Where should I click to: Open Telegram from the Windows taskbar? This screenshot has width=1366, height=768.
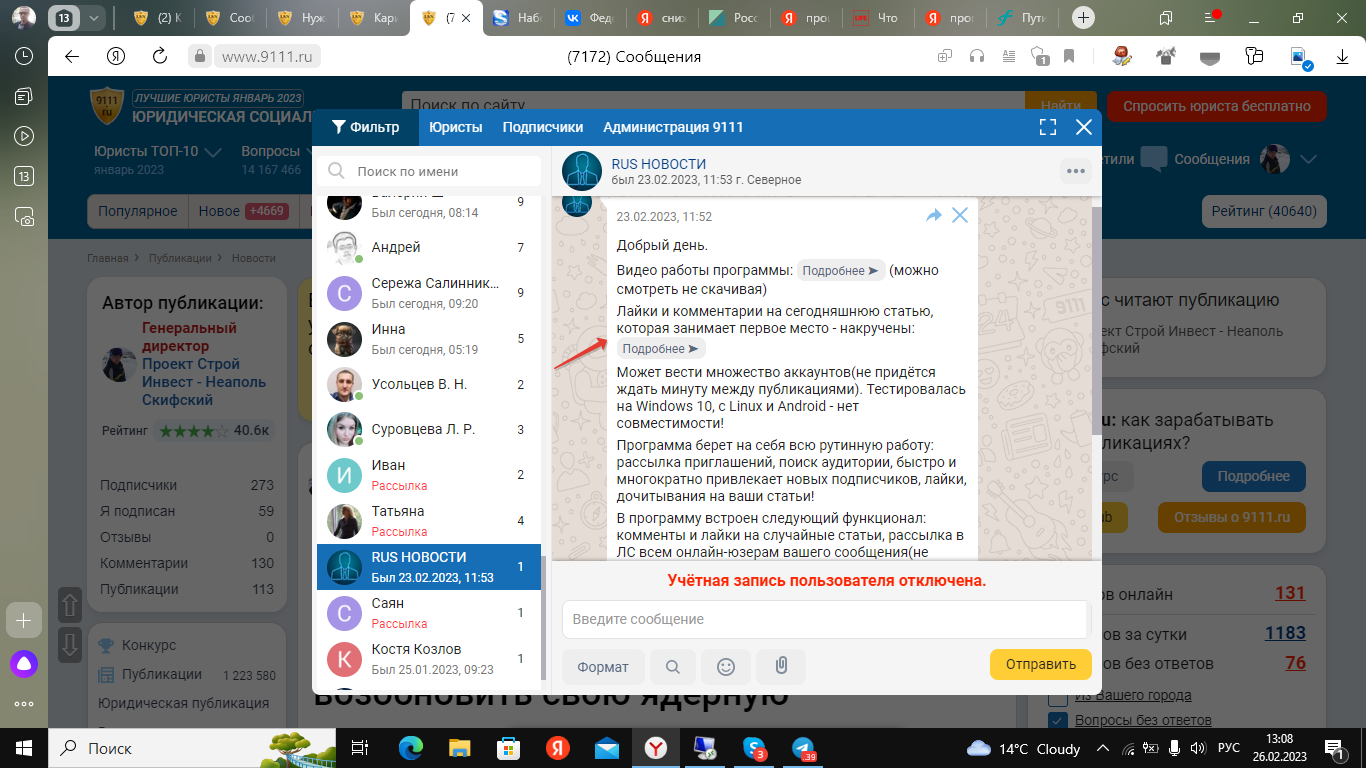coord(803,748)
